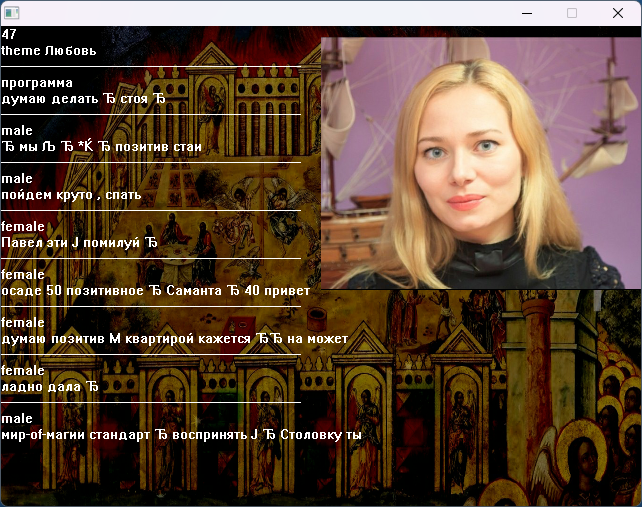642x507 pixels.
Task: Click 'female' label above 'осаде 50'
Action: coord(23,274)
